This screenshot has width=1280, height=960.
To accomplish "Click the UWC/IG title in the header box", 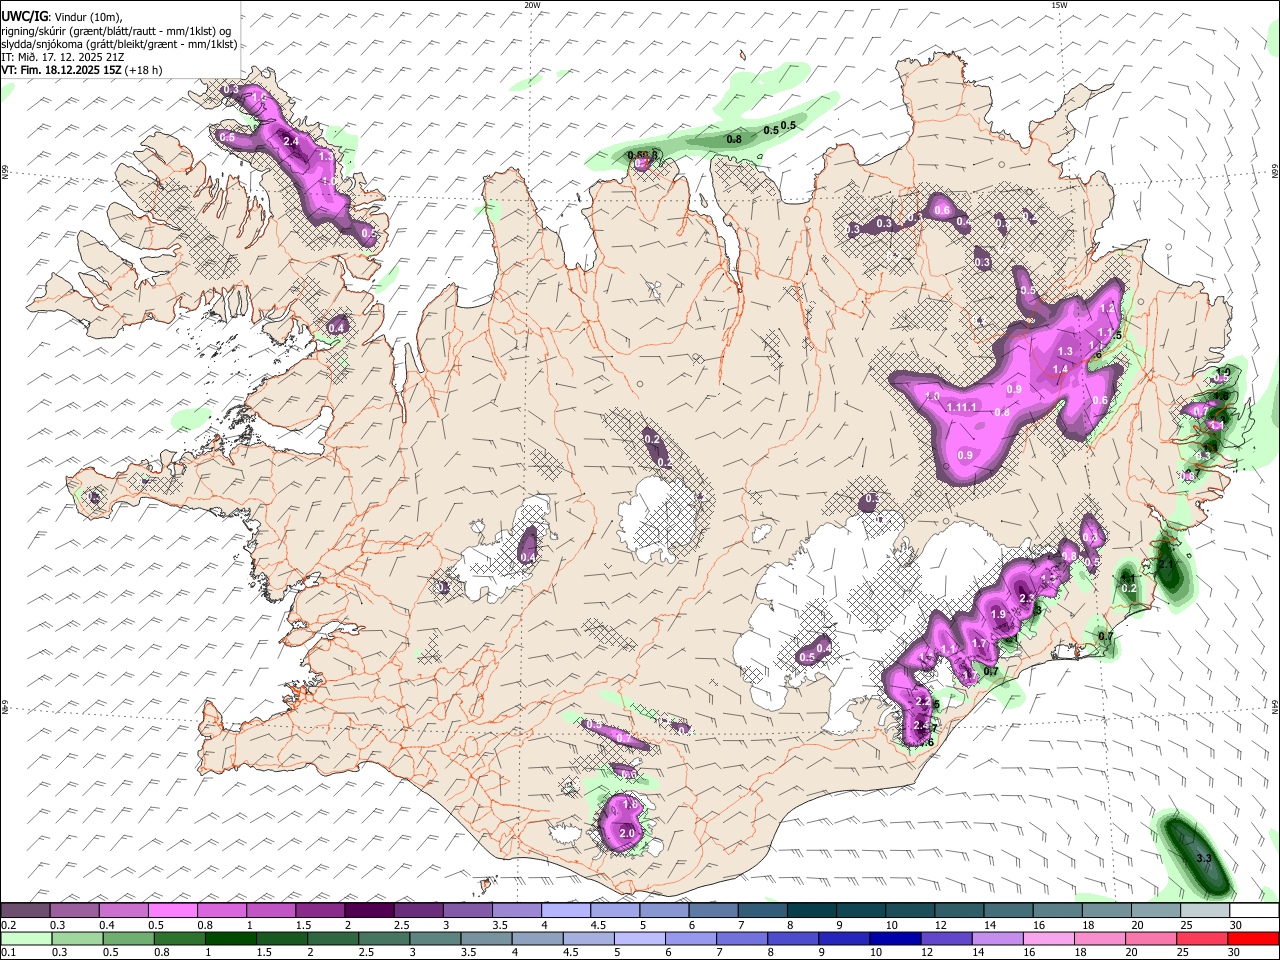I will click(x=25, y=16).
